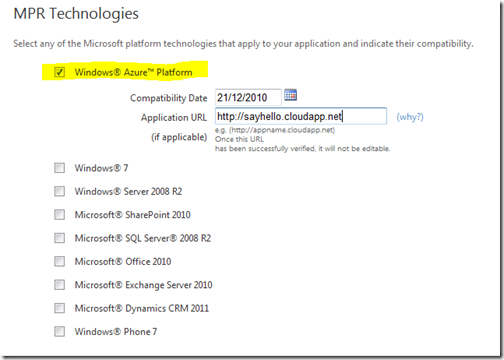Tick the Microsoft SharePoint 2010 checkbox
Viewport: 504px width, 360px height.
pos(60,214)
